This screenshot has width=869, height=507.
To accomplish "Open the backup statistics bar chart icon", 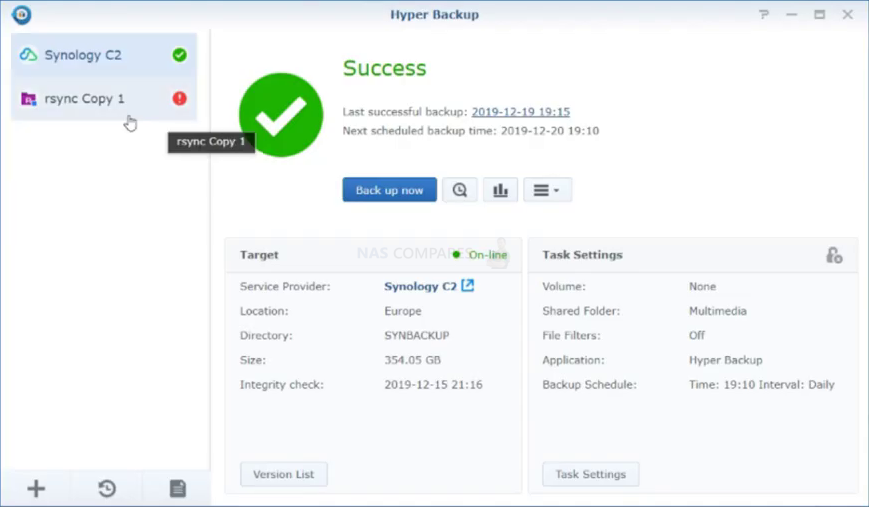I will 500,190.
